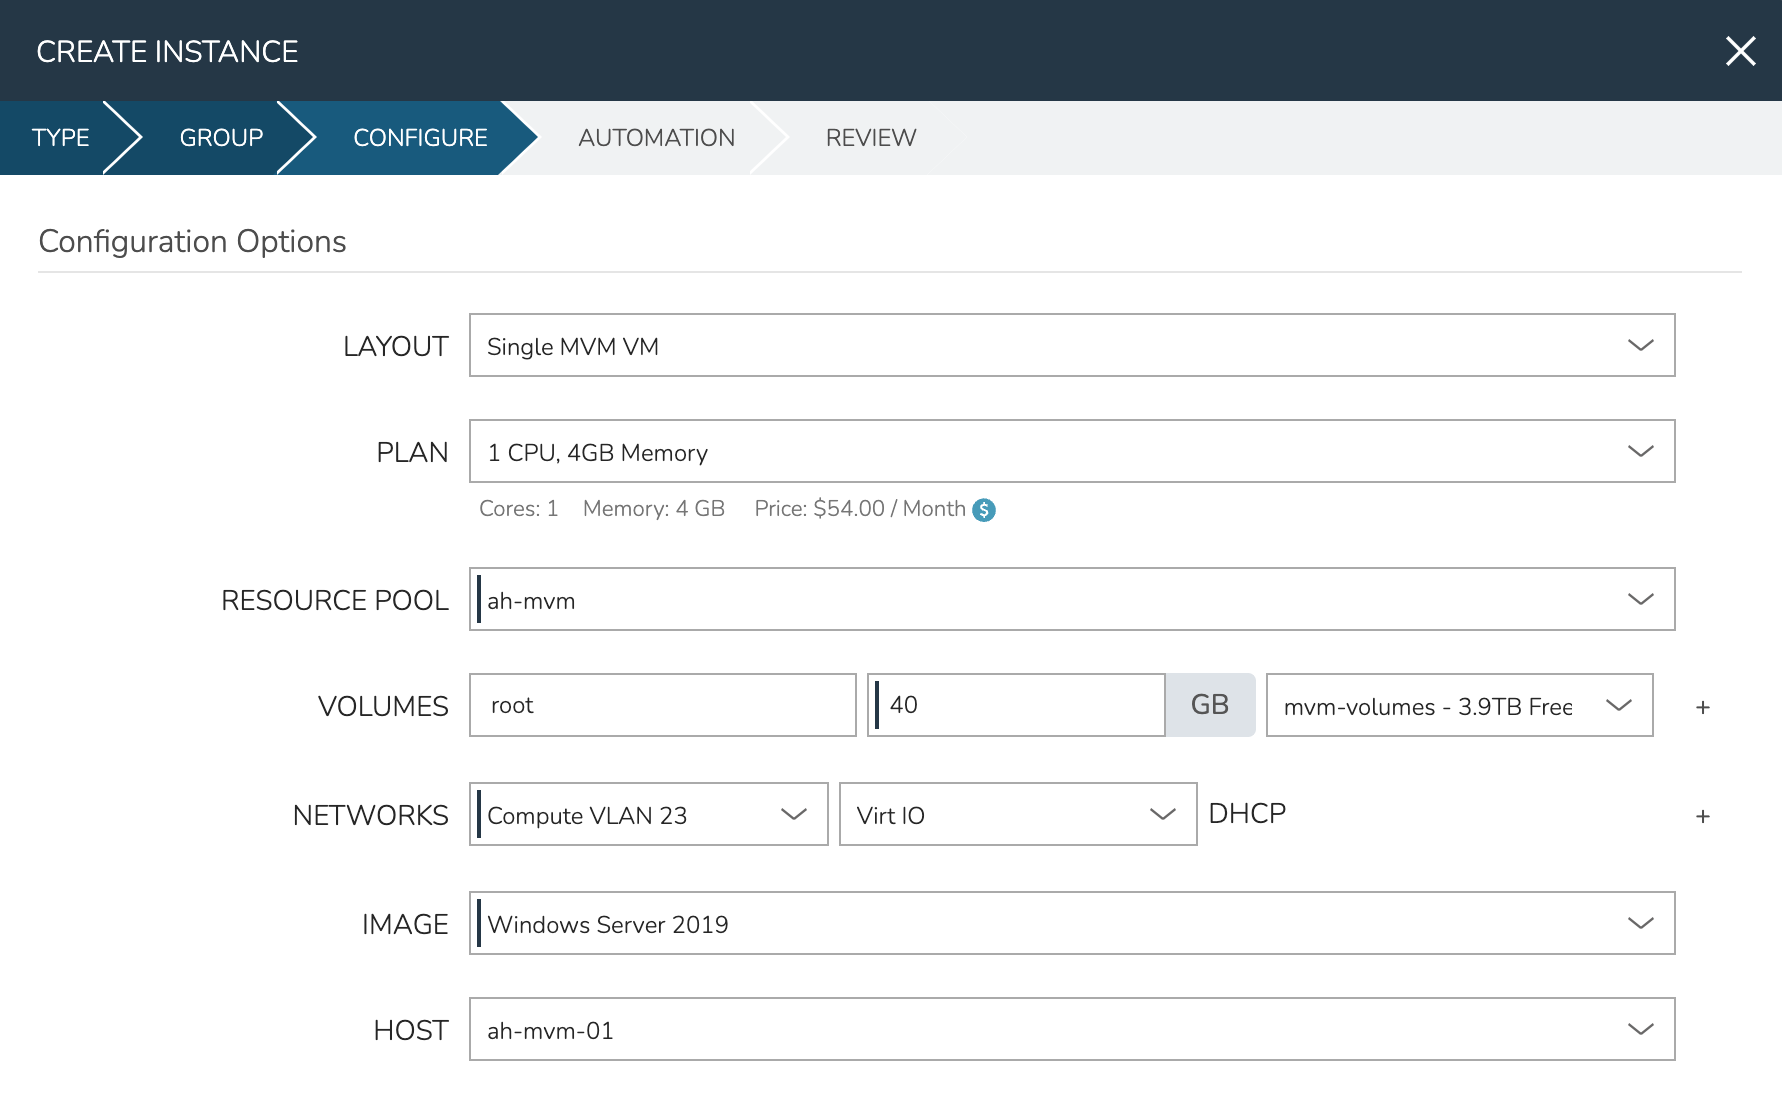
Task: Click the root volume name field
Action: pyautogui.click(x=662, y=706)
